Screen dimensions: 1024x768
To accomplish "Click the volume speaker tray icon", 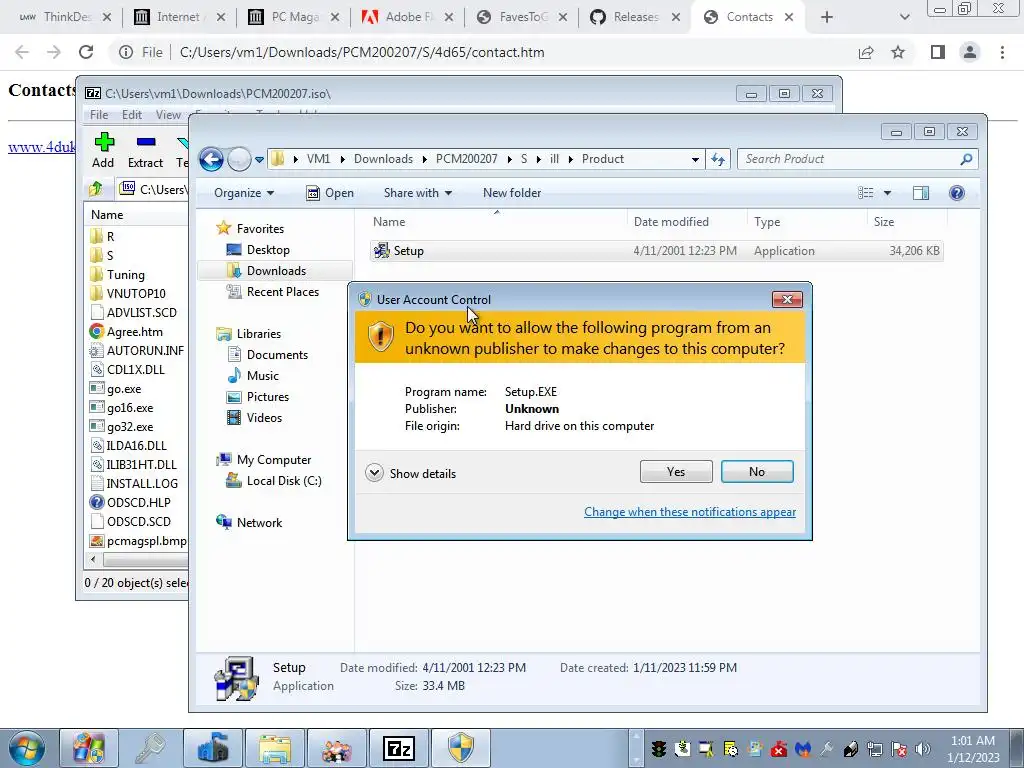I will pyautogui.click(x=922, y=749).
